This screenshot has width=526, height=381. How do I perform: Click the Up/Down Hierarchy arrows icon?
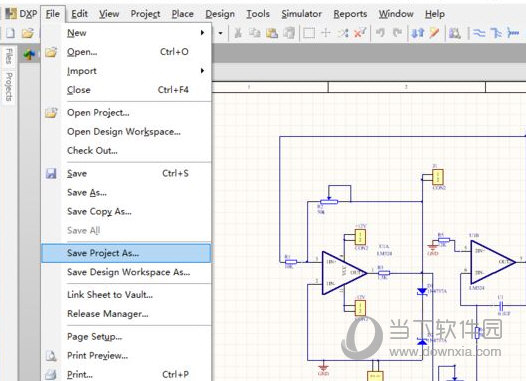[x=418, y=33]
